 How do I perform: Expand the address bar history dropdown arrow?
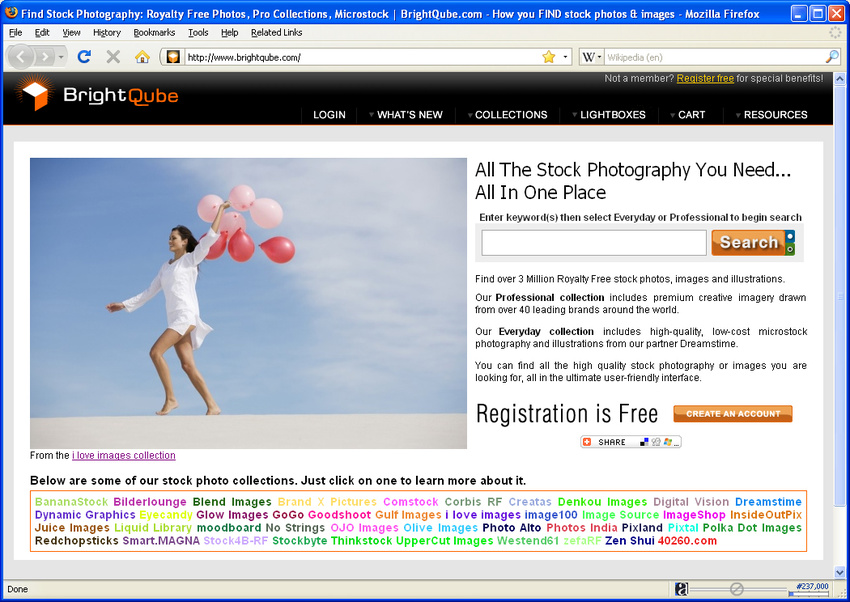click(565, 57)
